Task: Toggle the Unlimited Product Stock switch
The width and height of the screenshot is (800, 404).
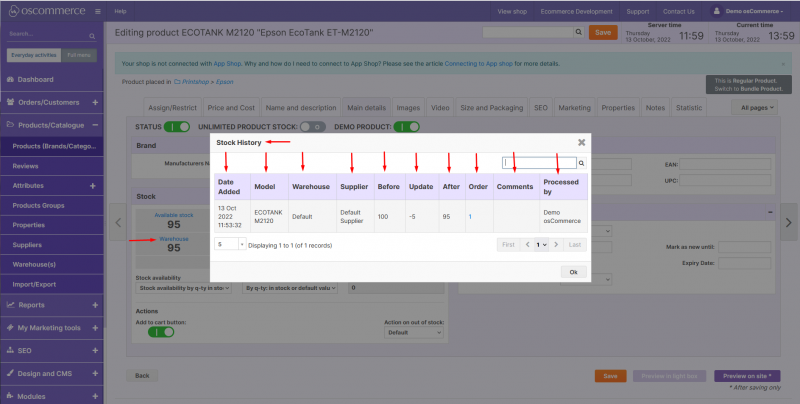Action: point(312,127)
